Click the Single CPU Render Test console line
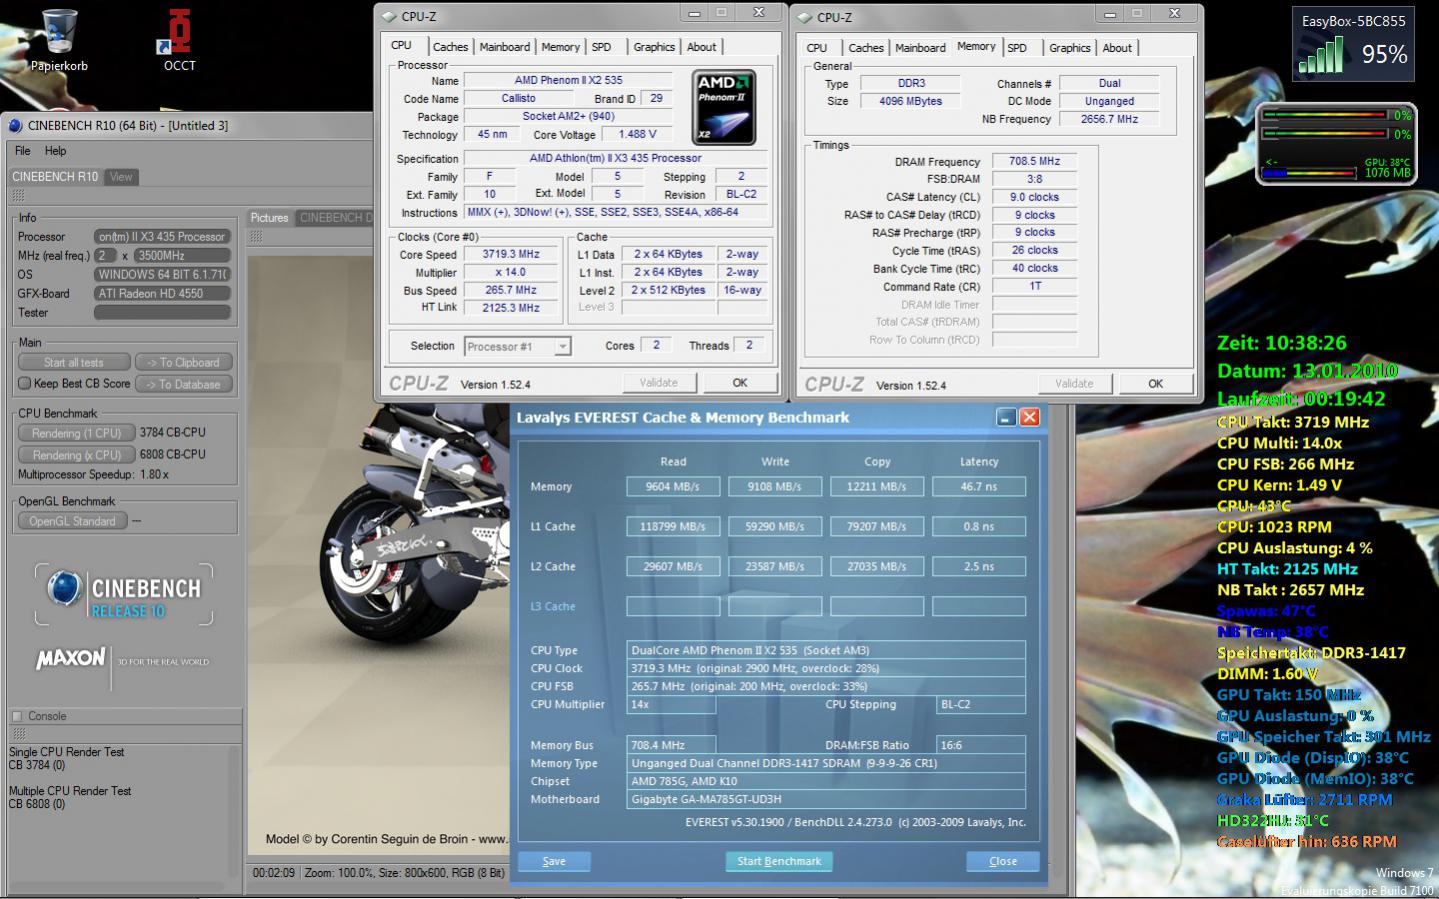The width and height of the screenshot is (1439, 899). pos(67,752)
